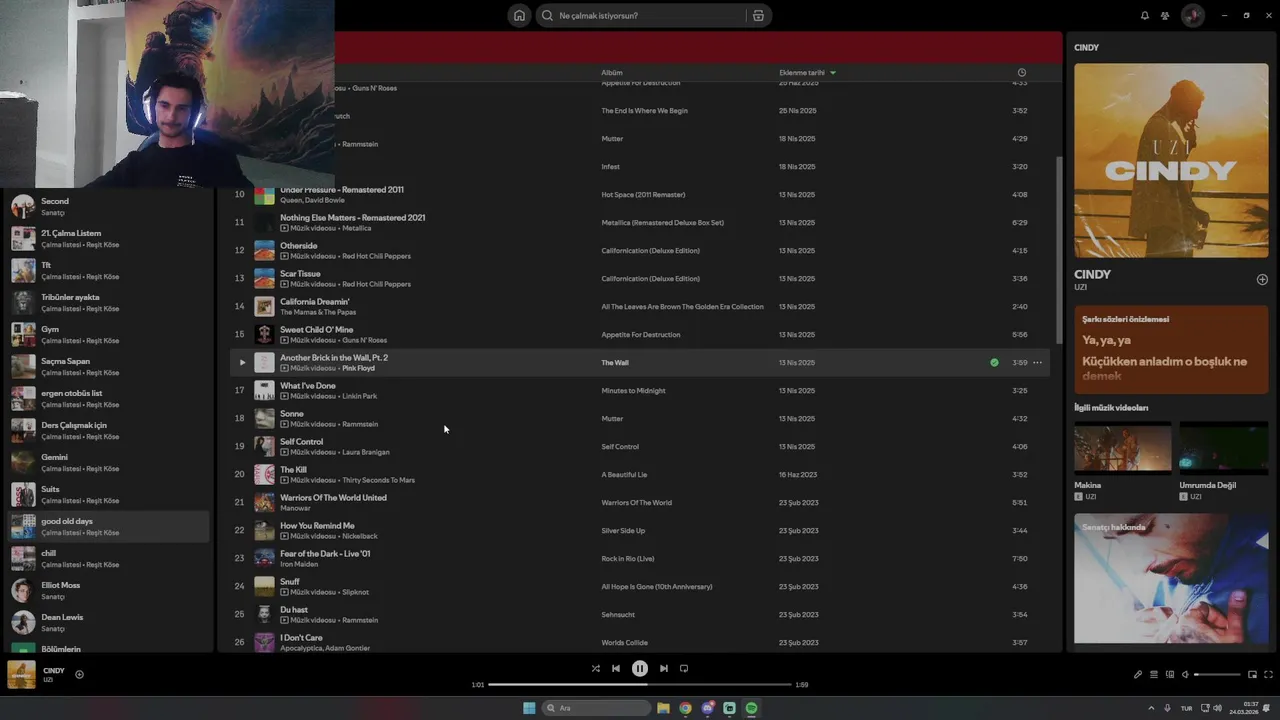Viewport: 1280px width, 720px height.
Task: Play Another Brick in the Wall, Pt. 2
Action: pyautogui.click(x=242, y=363)
